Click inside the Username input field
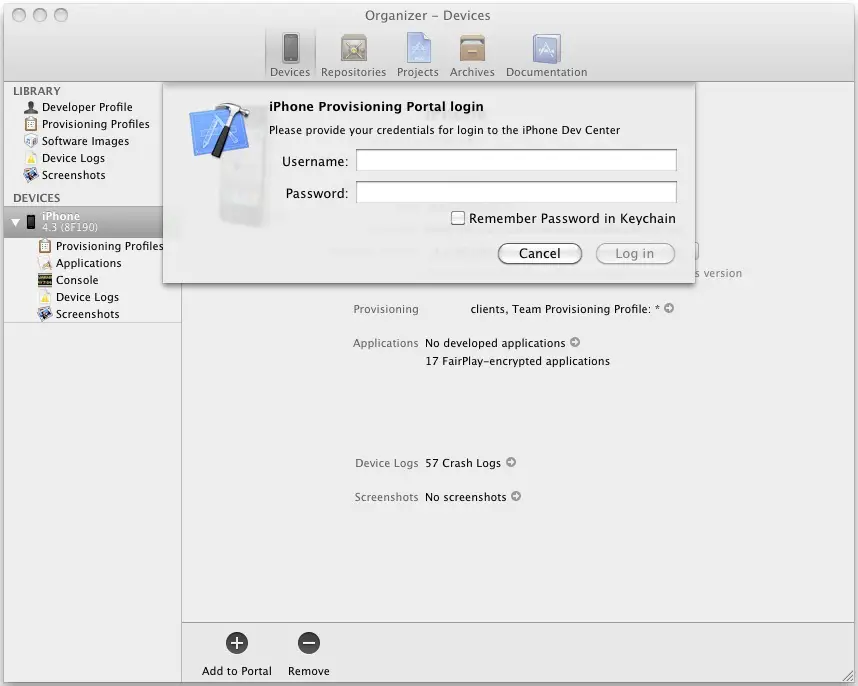The image size is (858, 686). pyautogui.click(x=516, y=159)
